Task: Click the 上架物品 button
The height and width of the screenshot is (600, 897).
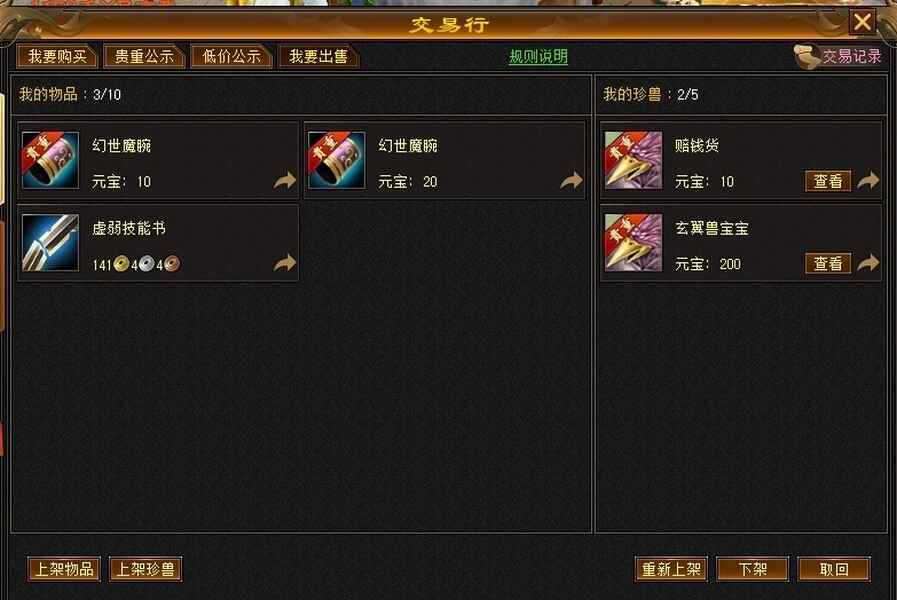Action: 64,569
